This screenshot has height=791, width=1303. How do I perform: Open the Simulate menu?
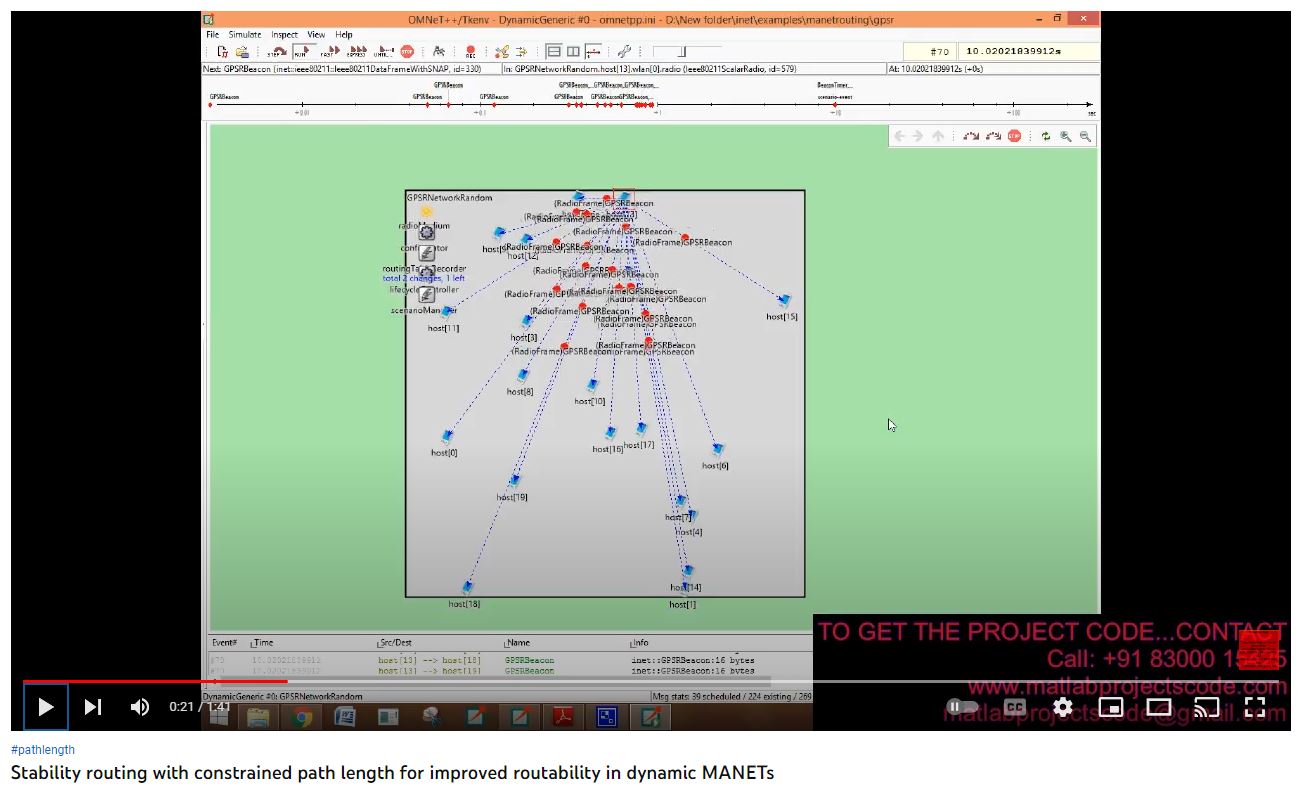click(245, 34)
